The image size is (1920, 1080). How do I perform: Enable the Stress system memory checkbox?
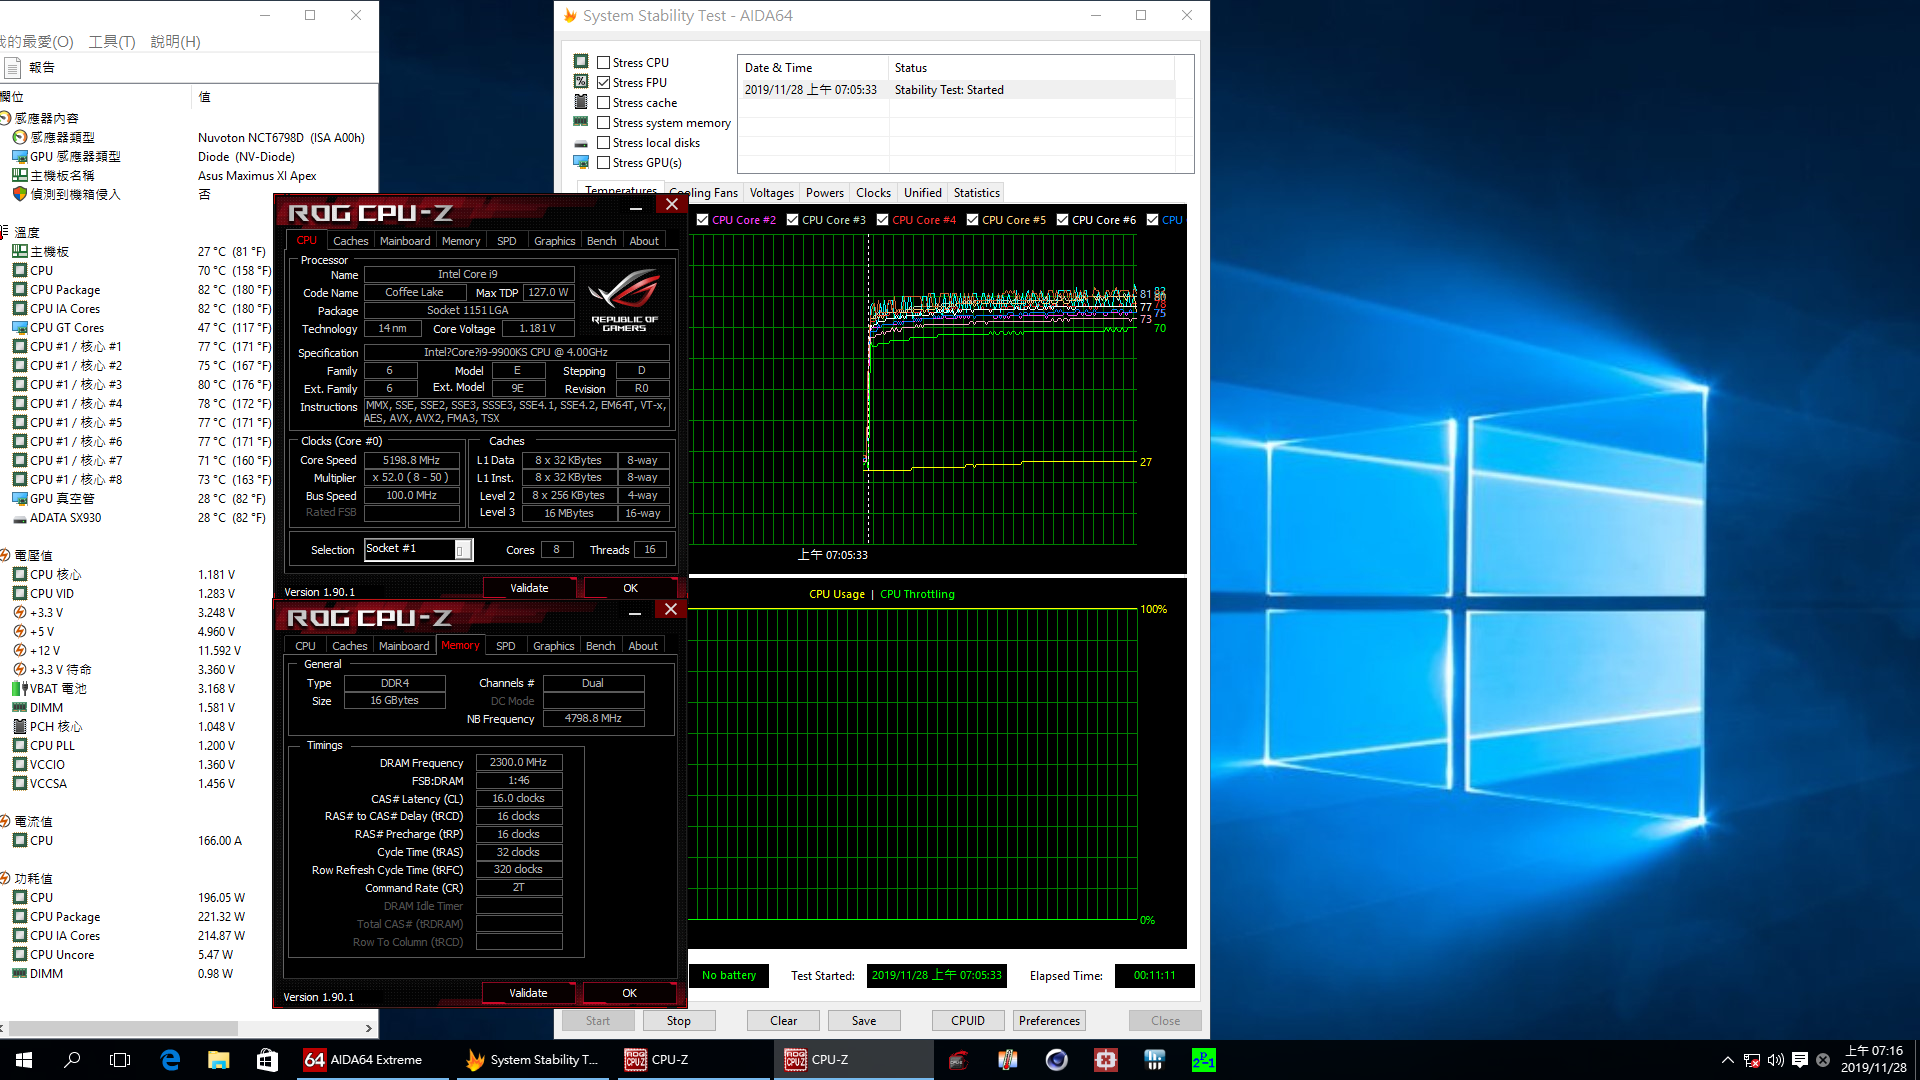pyautogui.click(x=604, y=122)
